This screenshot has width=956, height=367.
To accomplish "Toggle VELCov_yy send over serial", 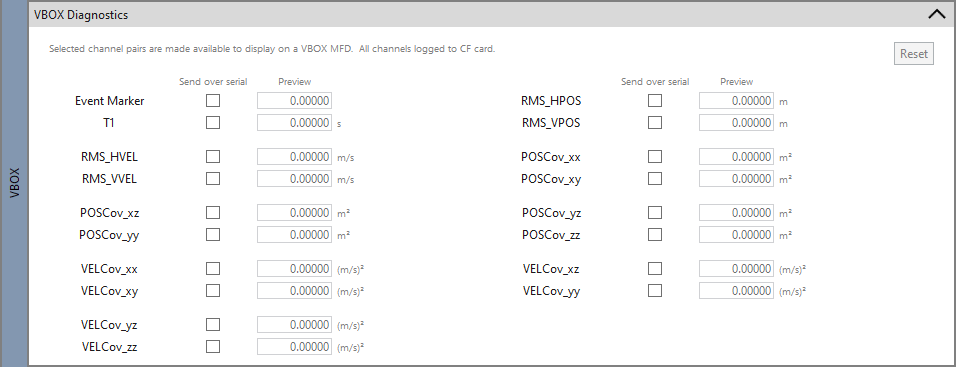I will [655, 291].
